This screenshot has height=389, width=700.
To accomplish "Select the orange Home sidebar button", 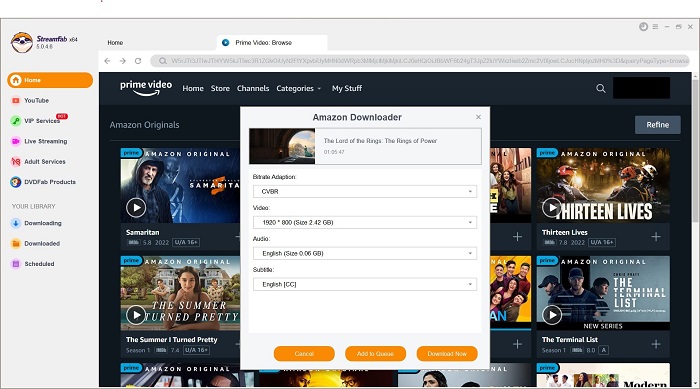I will (50, 80).
